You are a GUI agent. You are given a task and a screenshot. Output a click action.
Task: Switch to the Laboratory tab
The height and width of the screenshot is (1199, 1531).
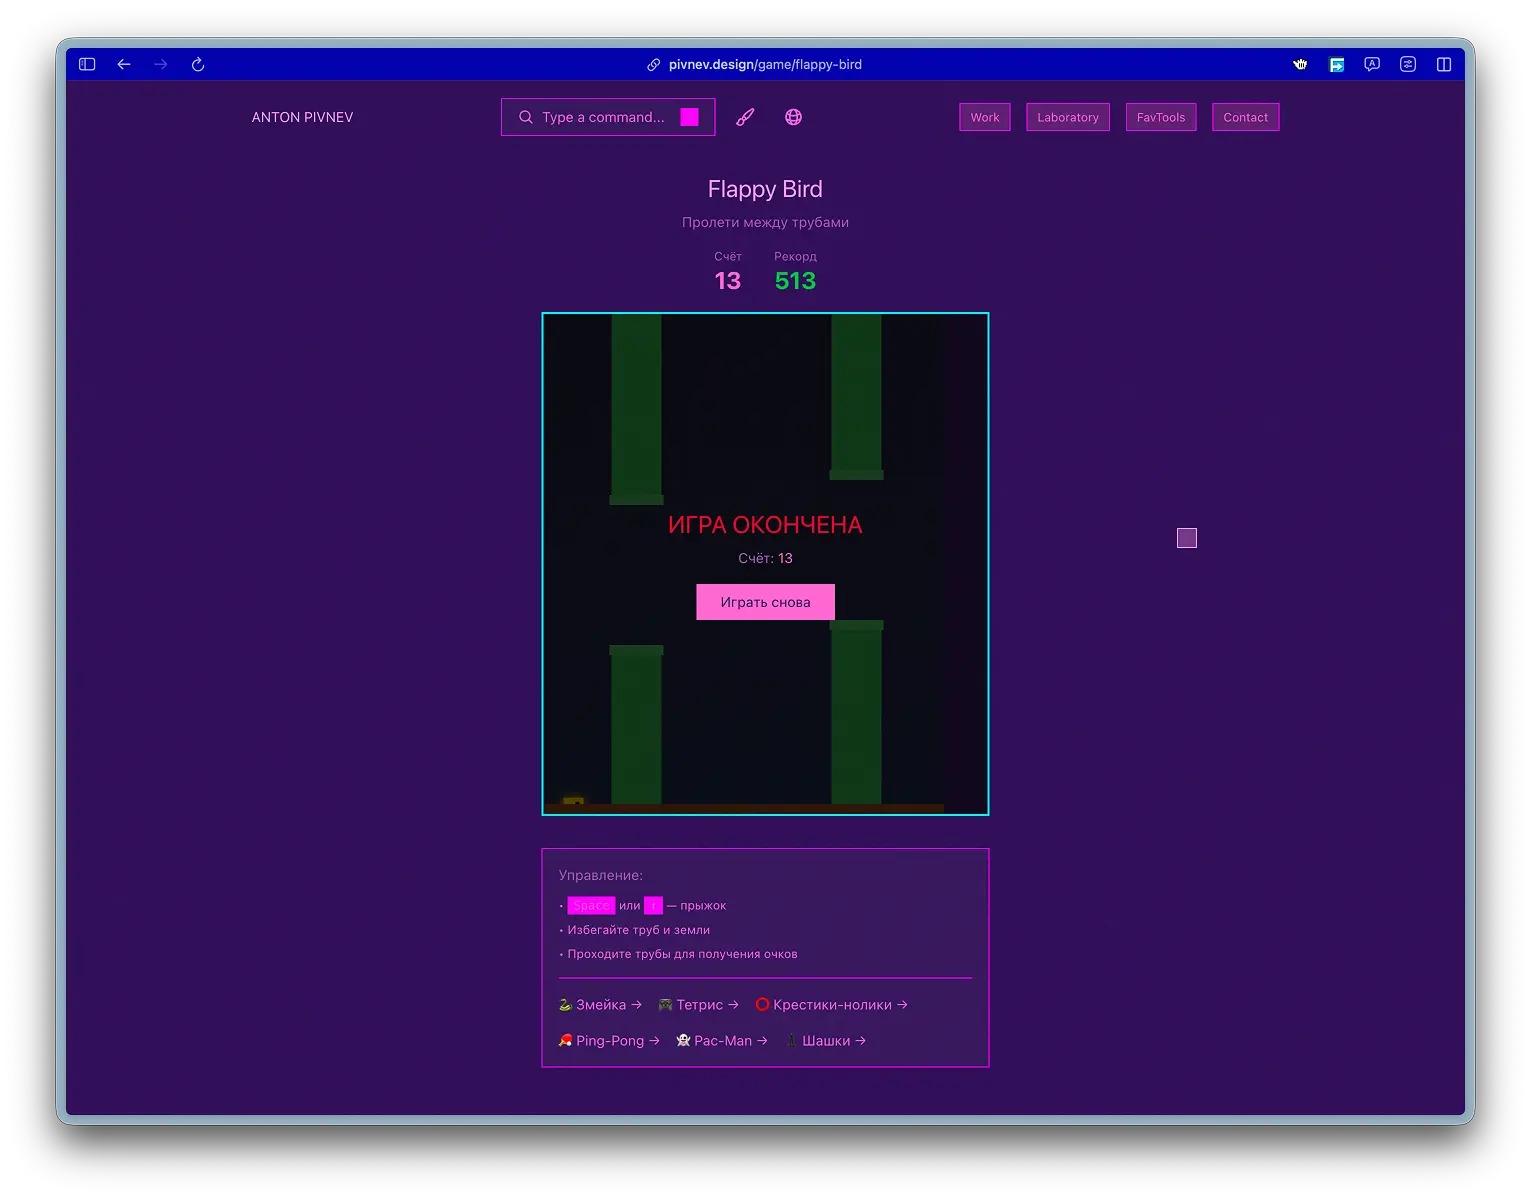(x=1067, y=117)
